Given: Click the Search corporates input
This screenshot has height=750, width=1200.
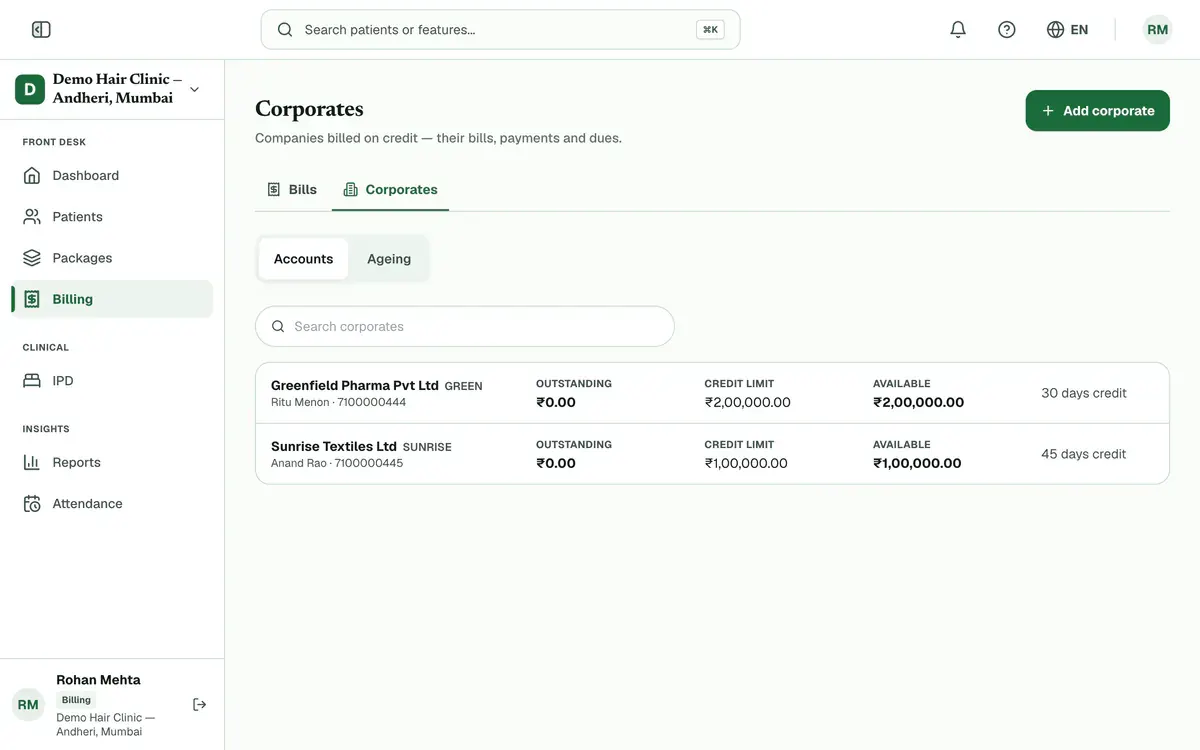Looking at the screenshot, I should (x=465, y=326).
